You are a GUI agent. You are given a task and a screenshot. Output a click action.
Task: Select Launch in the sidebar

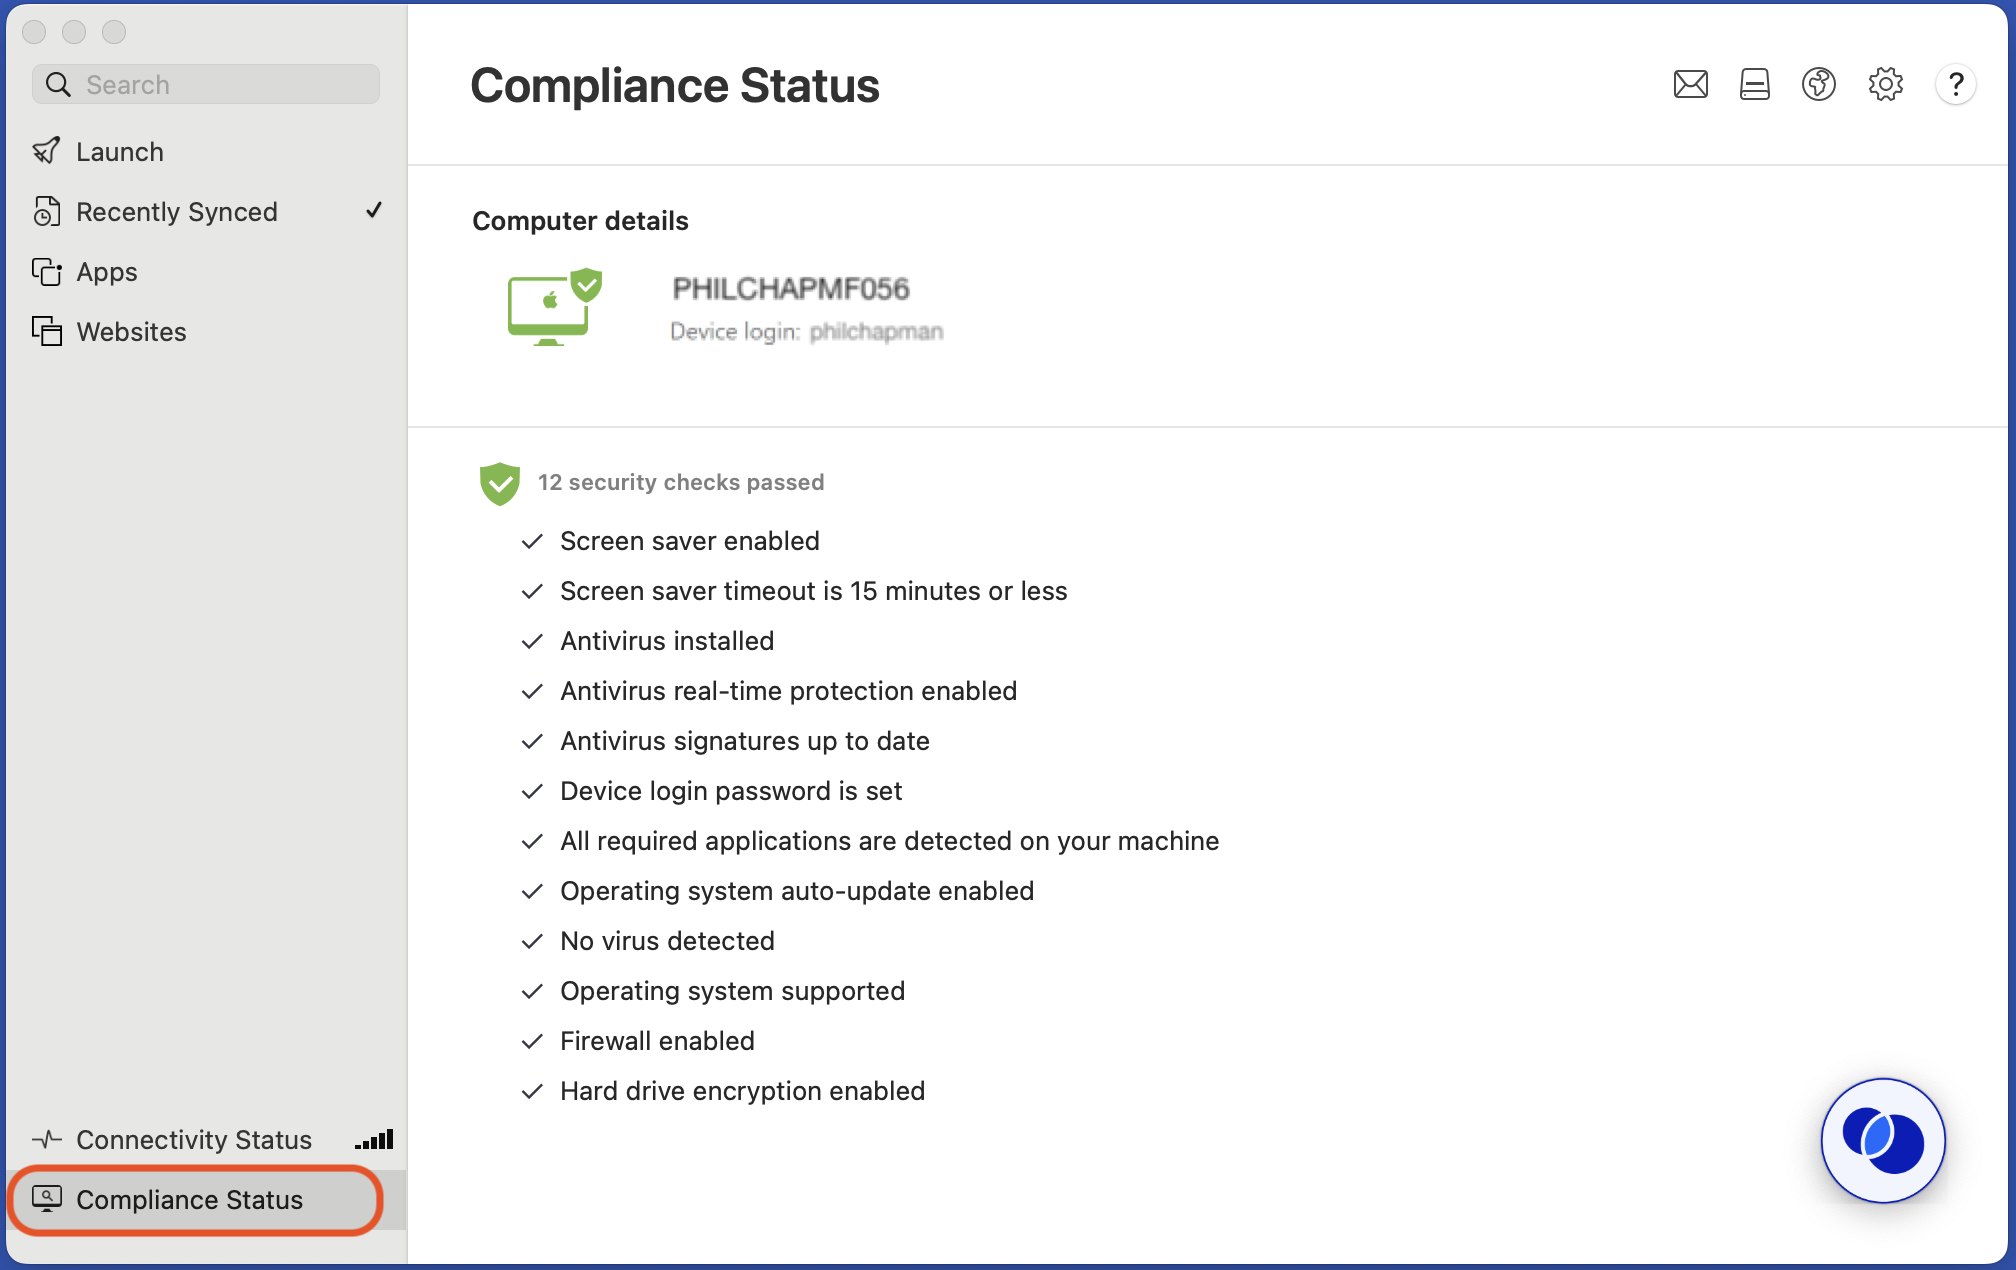click(206, 151)
